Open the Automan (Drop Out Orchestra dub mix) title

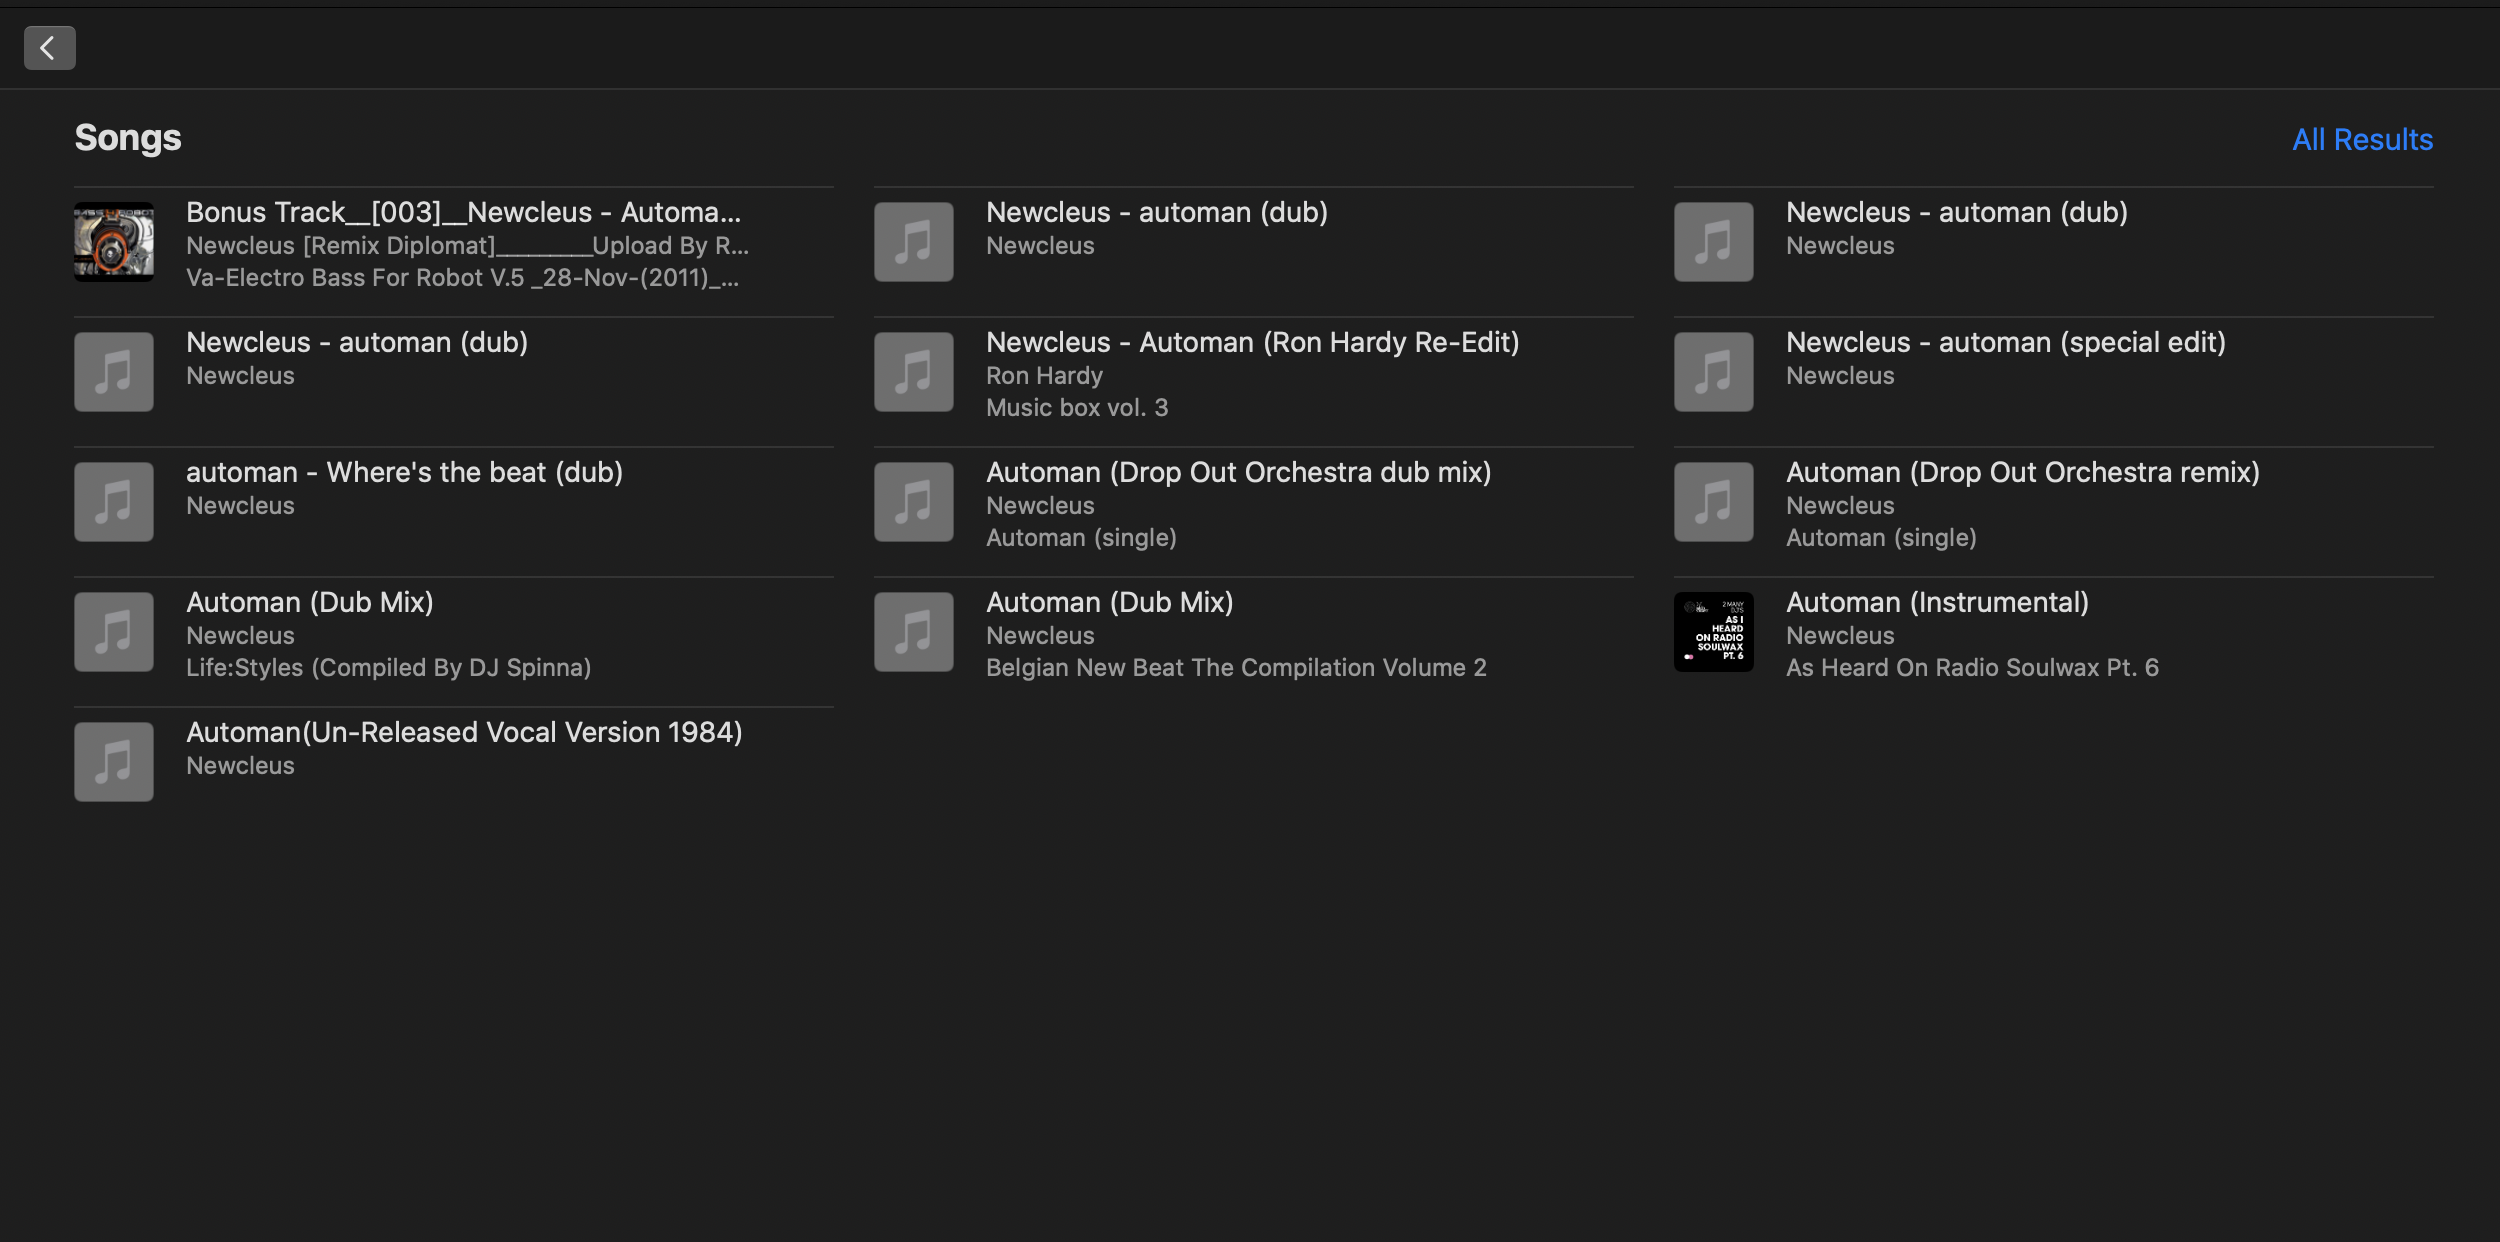coord(1238,472)
